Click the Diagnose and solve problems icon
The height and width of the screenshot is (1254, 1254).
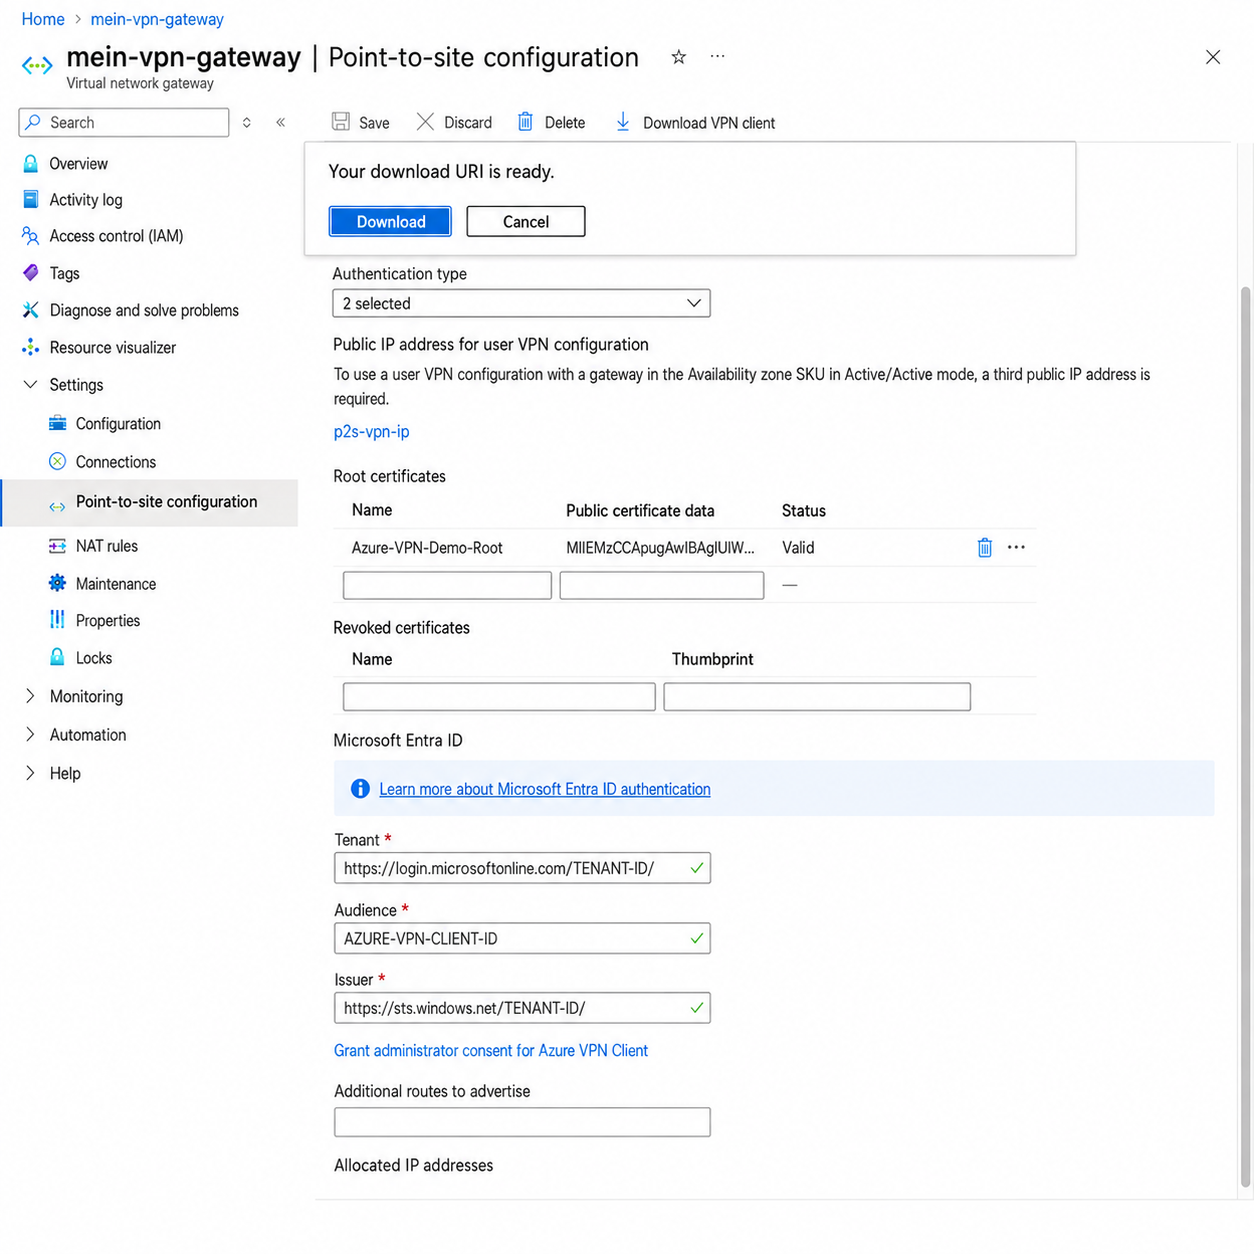point(31,310)
